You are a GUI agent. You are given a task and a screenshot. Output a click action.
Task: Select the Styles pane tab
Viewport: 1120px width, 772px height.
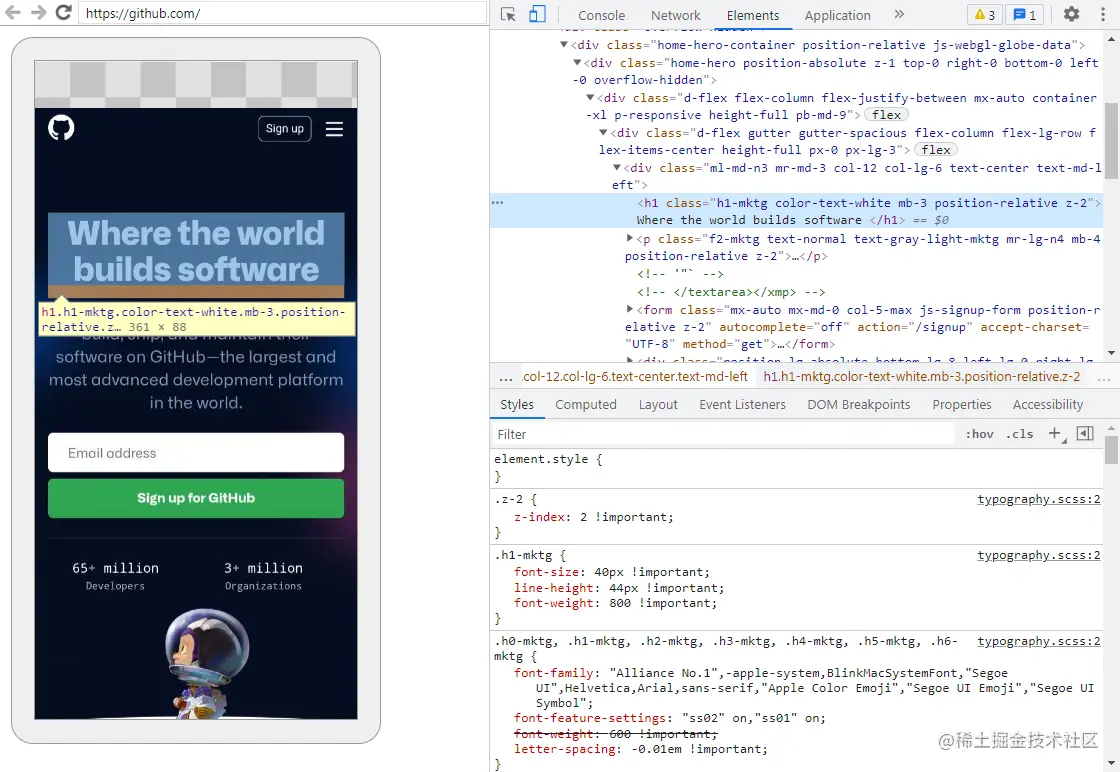(516, 404)
